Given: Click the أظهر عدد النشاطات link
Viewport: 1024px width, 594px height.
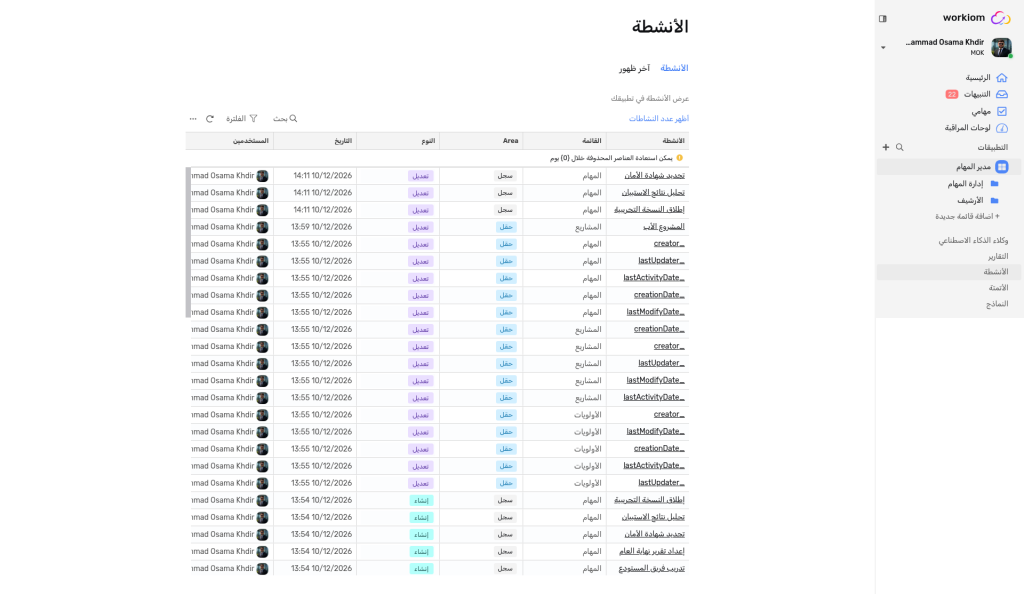Looking at the screenshot, I should pos(659,119).
